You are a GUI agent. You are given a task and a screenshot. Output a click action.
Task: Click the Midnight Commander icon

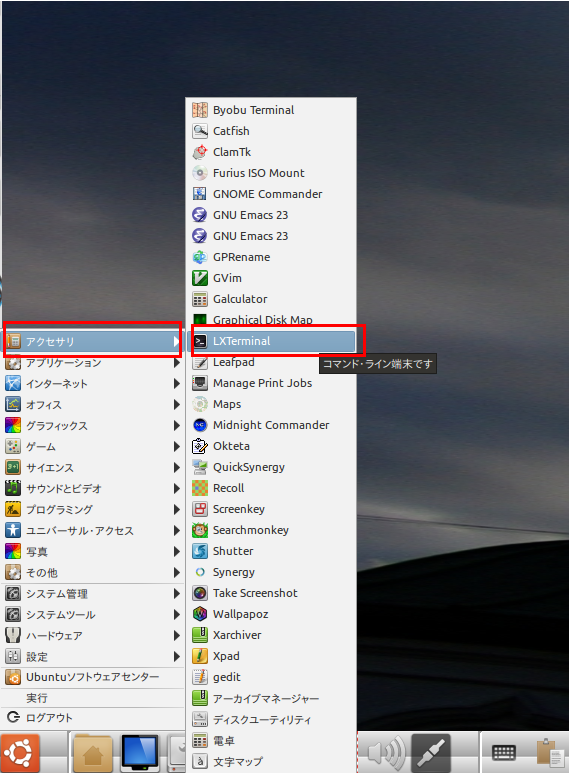click(200, 425)
